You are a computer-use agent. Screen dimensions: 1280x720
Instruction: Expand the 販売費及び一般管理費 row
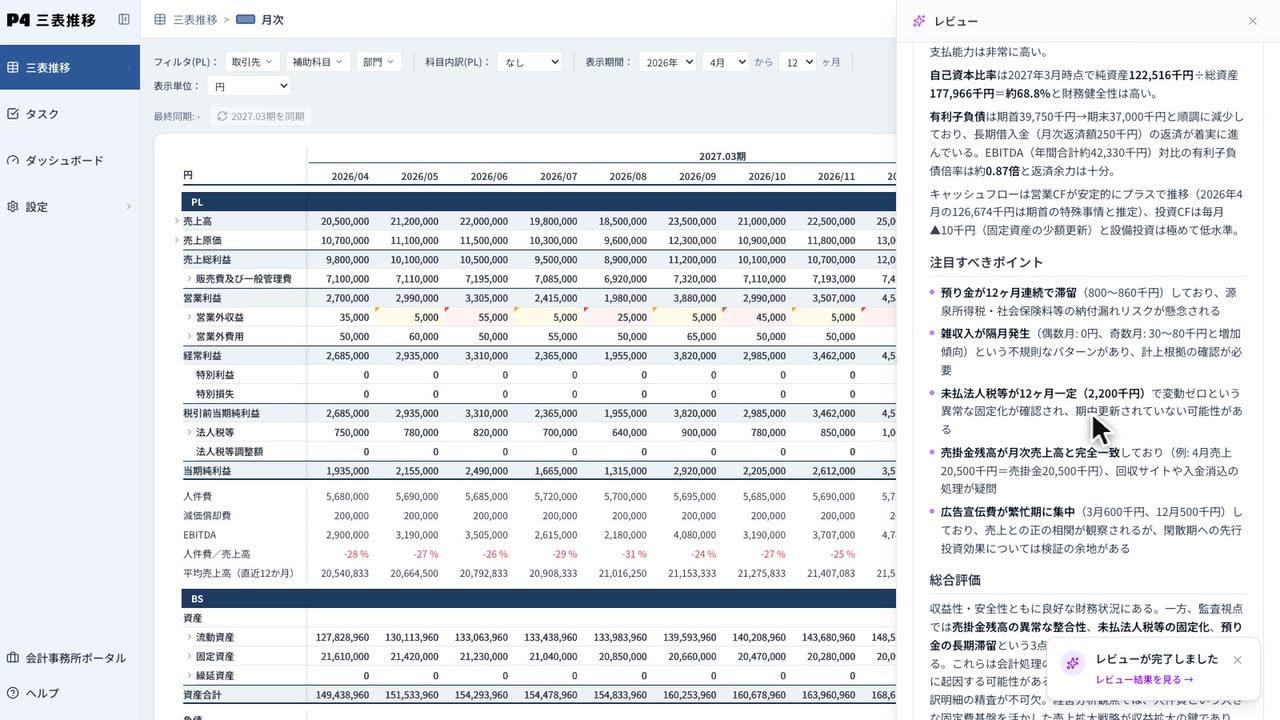pos(189,279)
